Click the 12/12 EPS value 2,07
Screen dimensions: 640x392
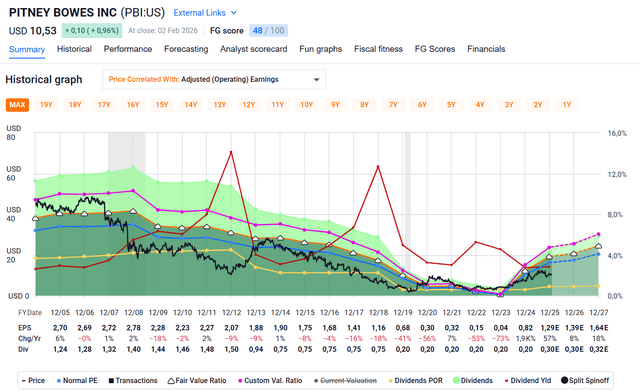tap(231, 328)
